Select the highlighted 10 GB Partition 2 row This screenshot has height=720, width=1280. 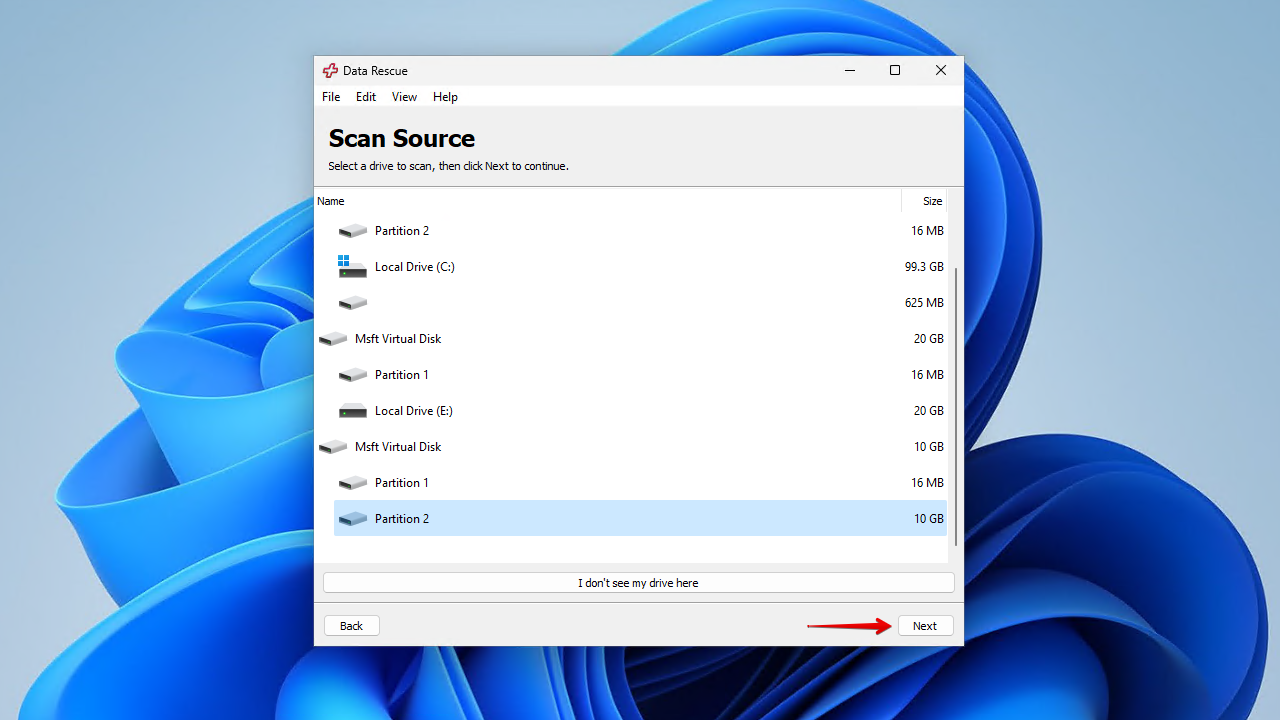tap(640, 518)
